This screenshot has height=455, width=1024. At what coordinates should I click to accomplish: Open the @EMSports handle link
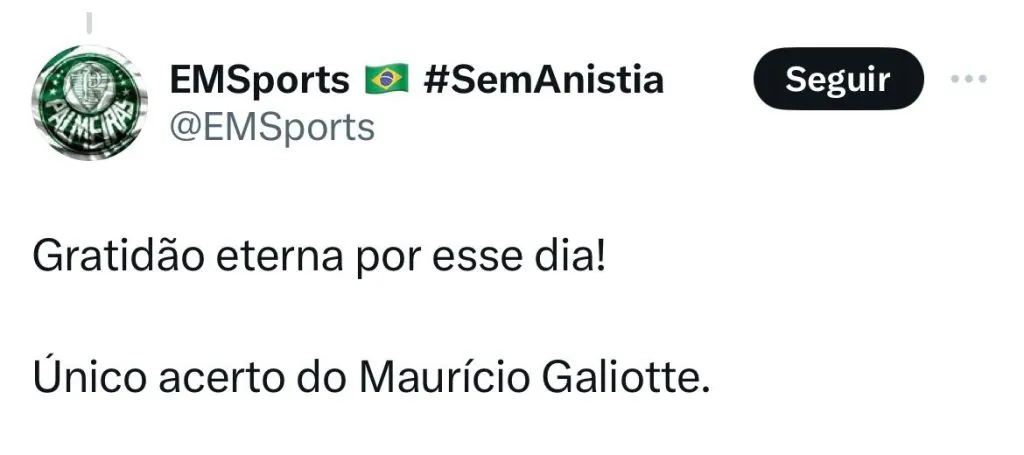pos(272,127)
